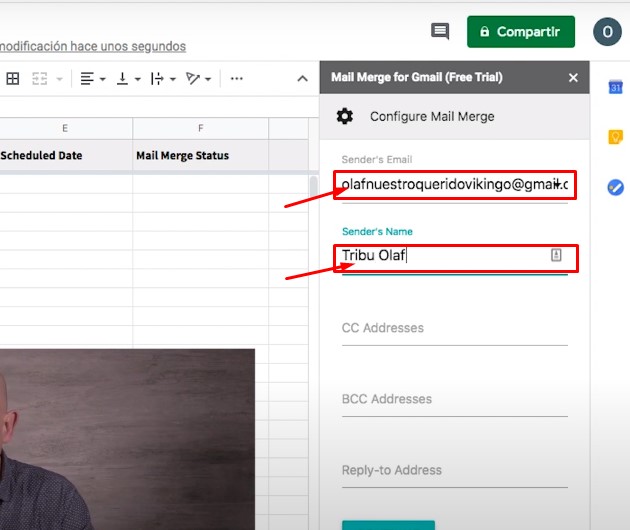
Task: Click the text rotation icon
Action: click(192, 78)
